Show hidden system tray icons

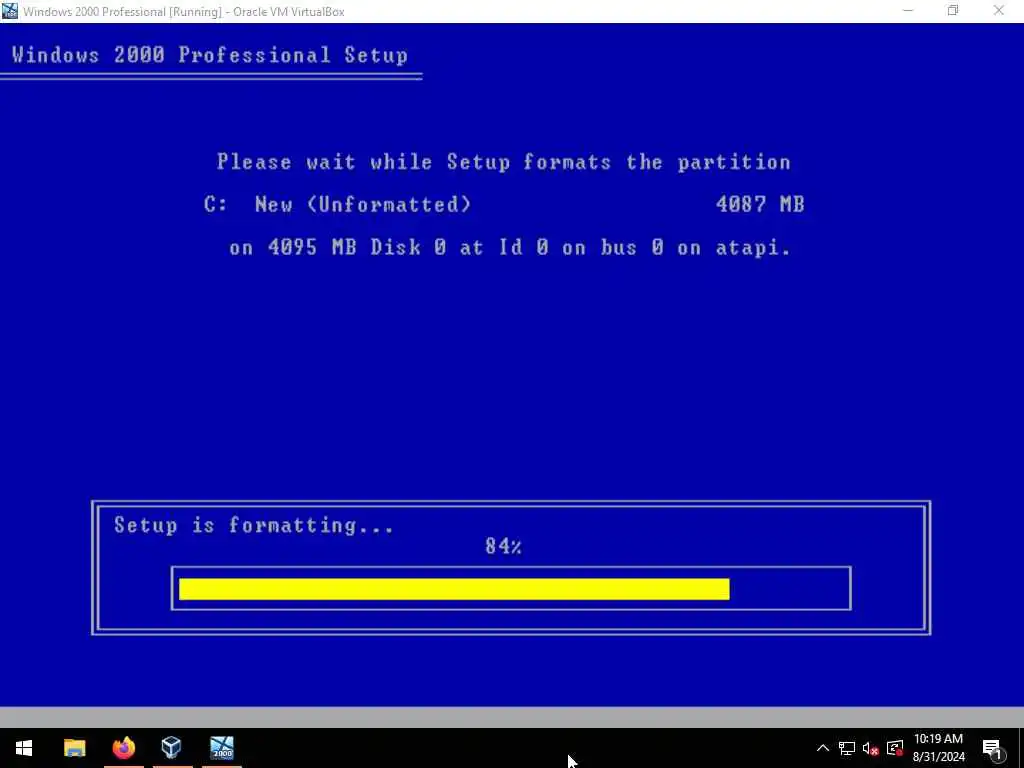pyautogui.click(x=823, y=748)
